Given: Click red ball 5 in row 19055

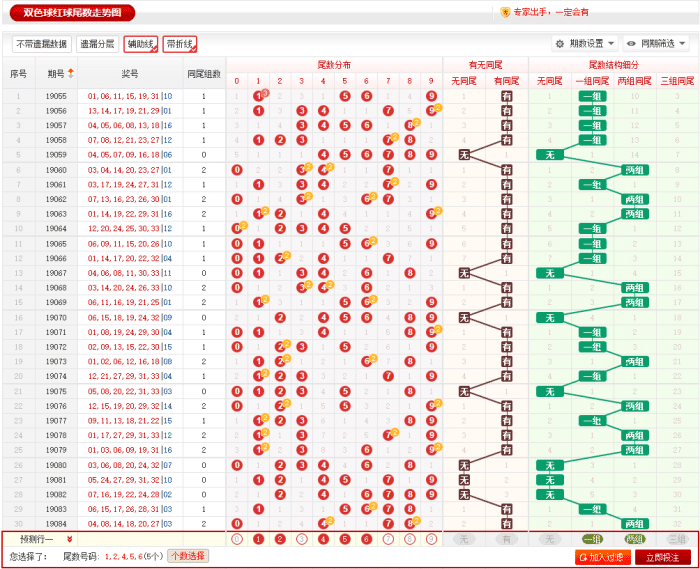Looking at the screenshot, I should point(345,96).
